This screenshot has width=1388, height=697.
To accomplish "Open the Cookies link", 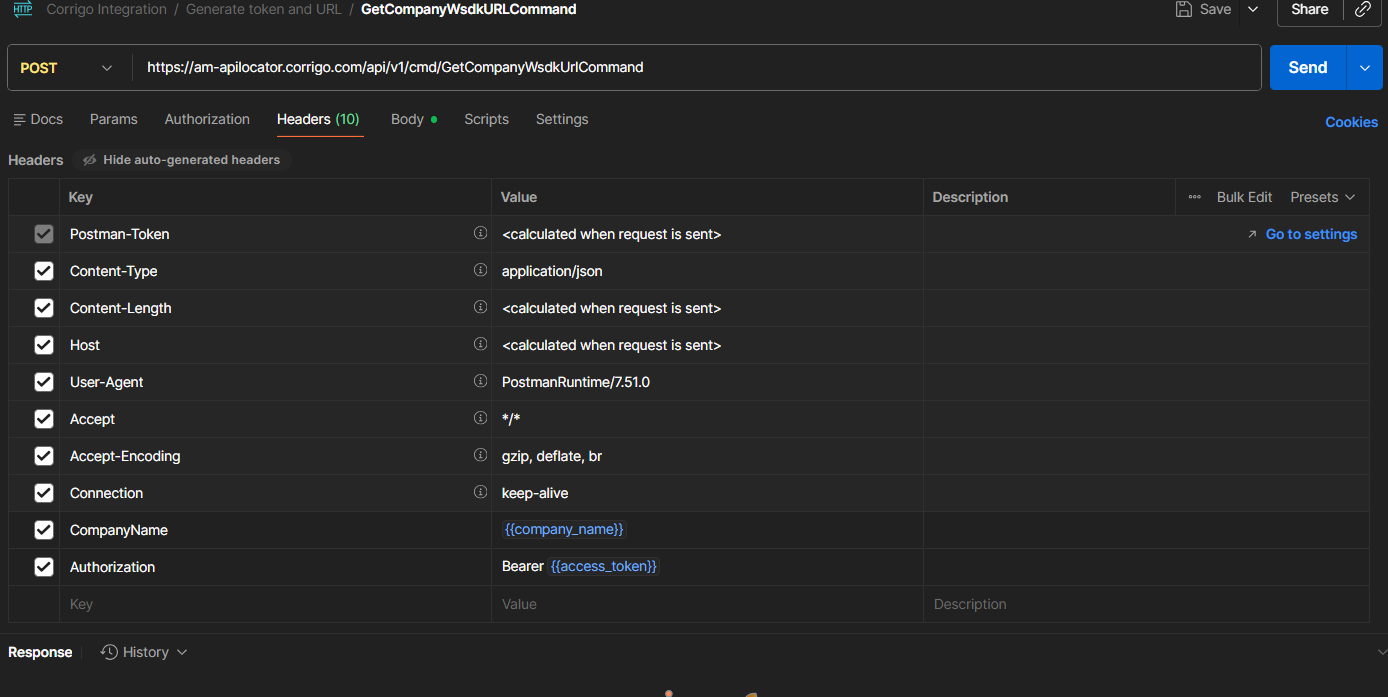I will pyautogui.click(x=1351, y=122).
